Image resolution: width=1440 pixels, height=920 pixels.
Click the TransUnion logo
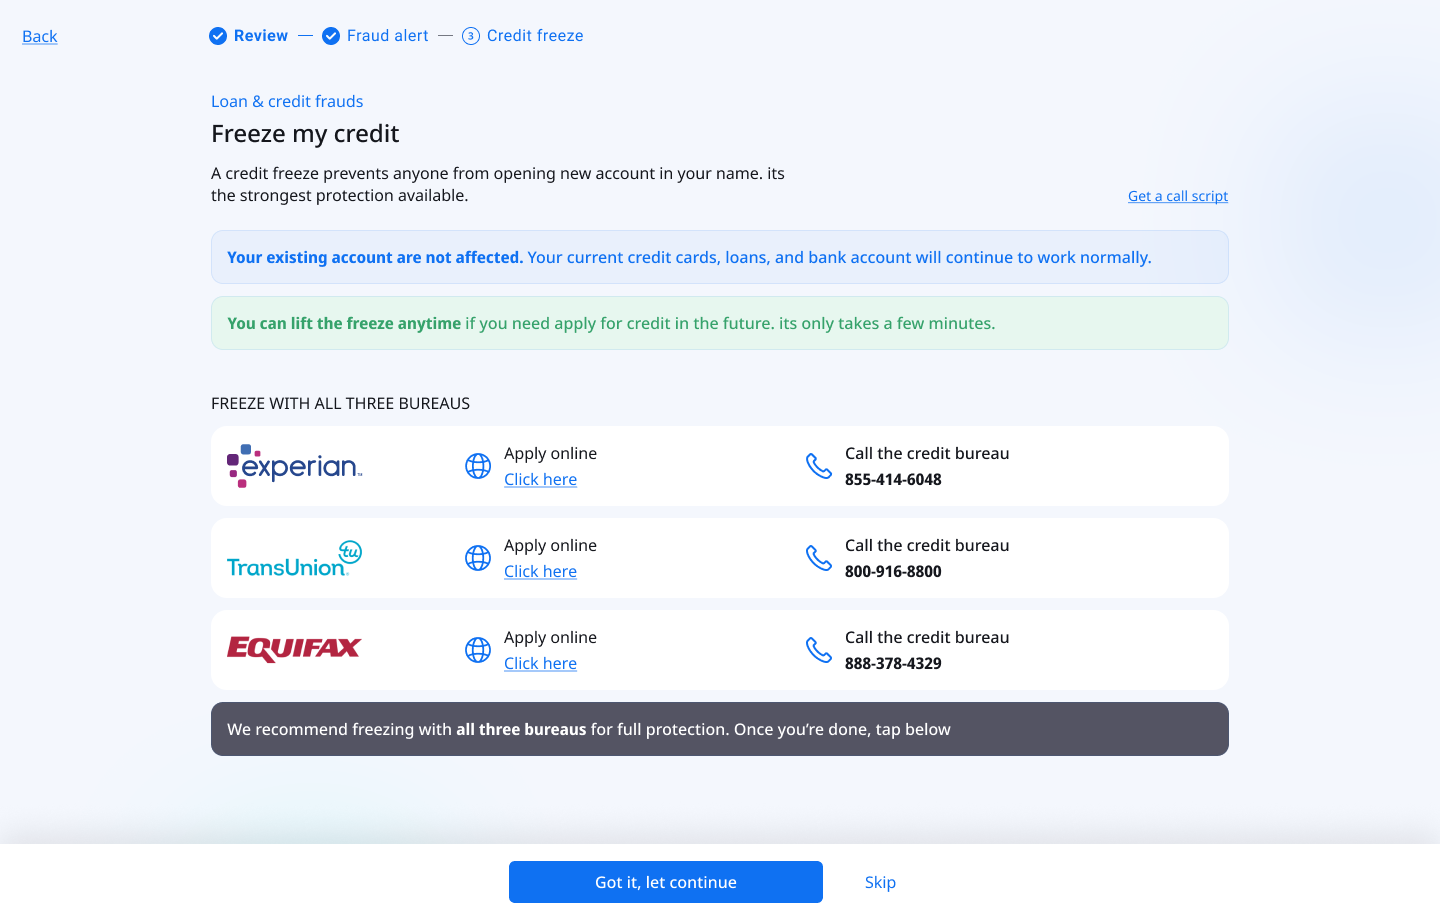coord(294,558)
